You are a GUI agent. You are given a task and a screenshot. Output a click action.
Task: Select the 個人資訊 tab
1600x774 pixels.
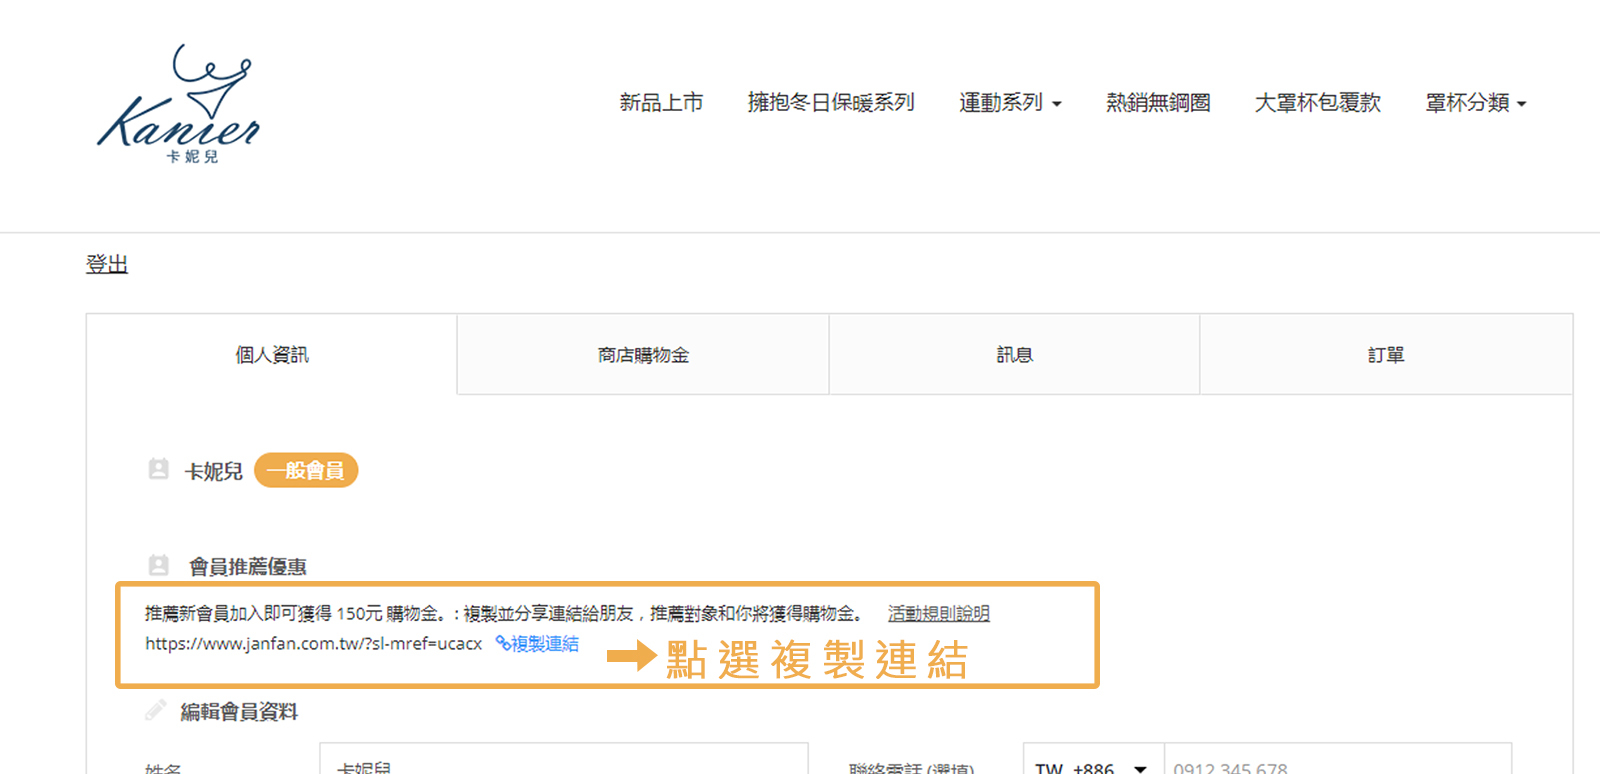pos(272,355)
